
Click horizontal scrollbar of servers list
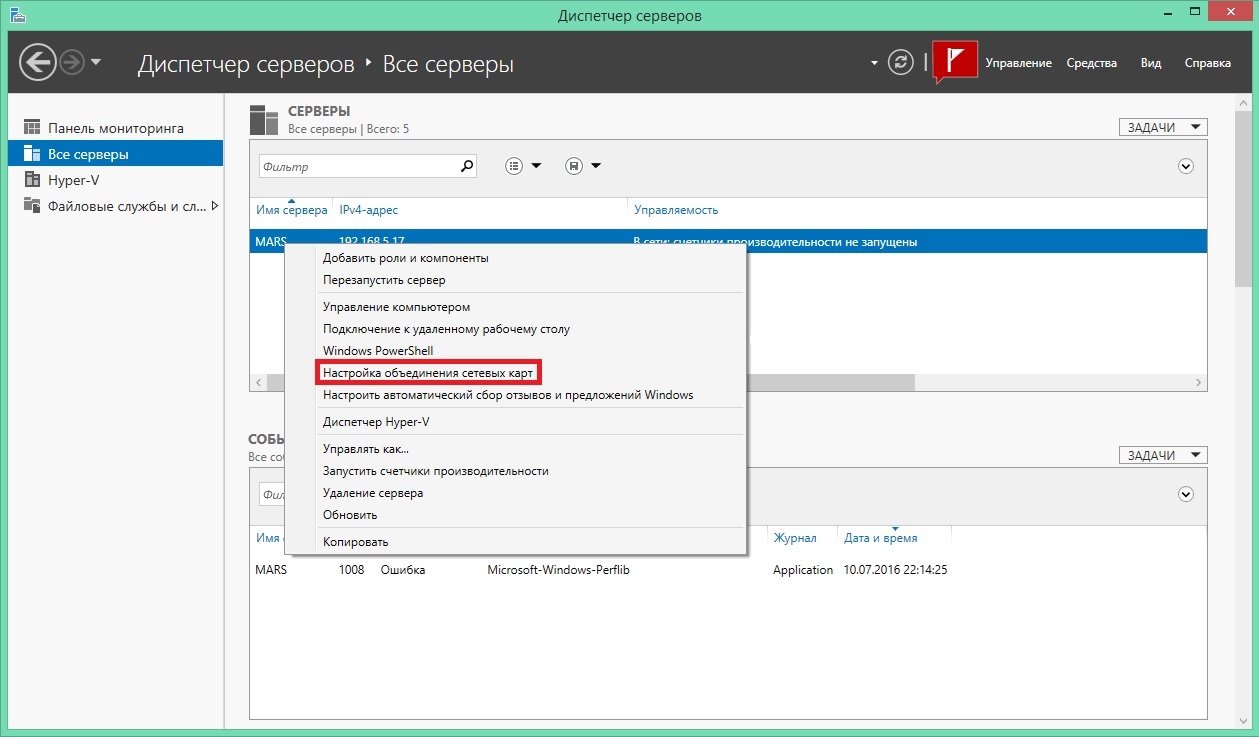coord(830,383)
